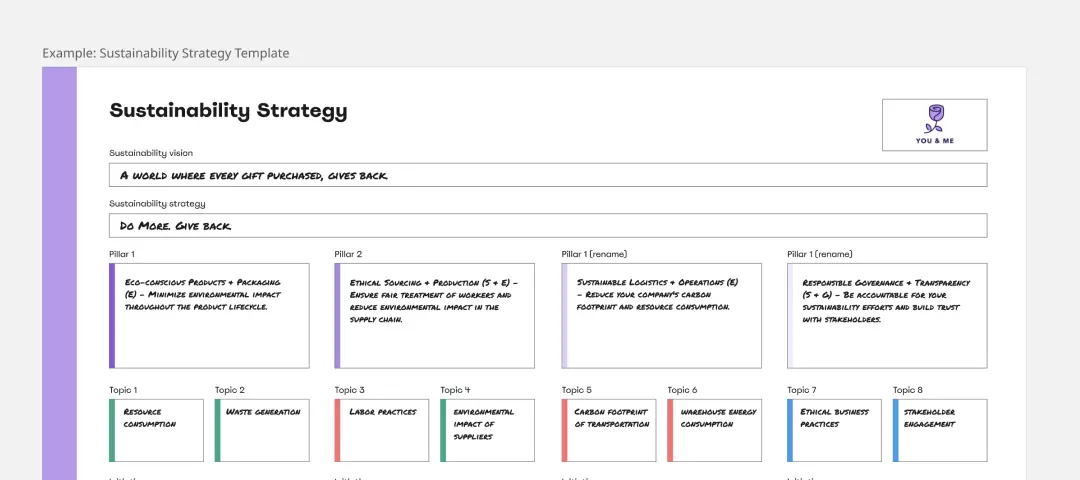Select the 'Do More. Give back.' strategy field
This screenshot has height=480, width=1080.
(x=548, y=225)
